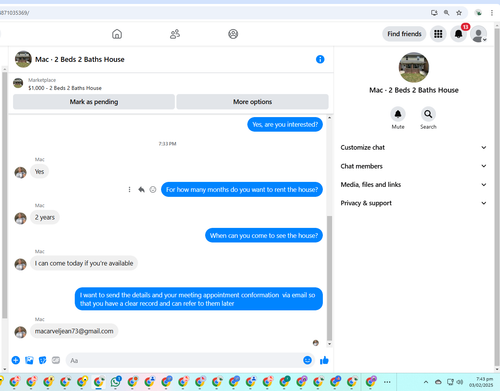Expand Customize chat section

click(x=413, y=147)
